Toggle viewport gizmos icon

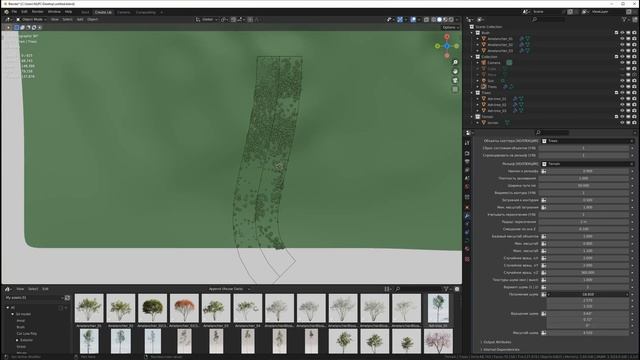click(x=400, y=19)
